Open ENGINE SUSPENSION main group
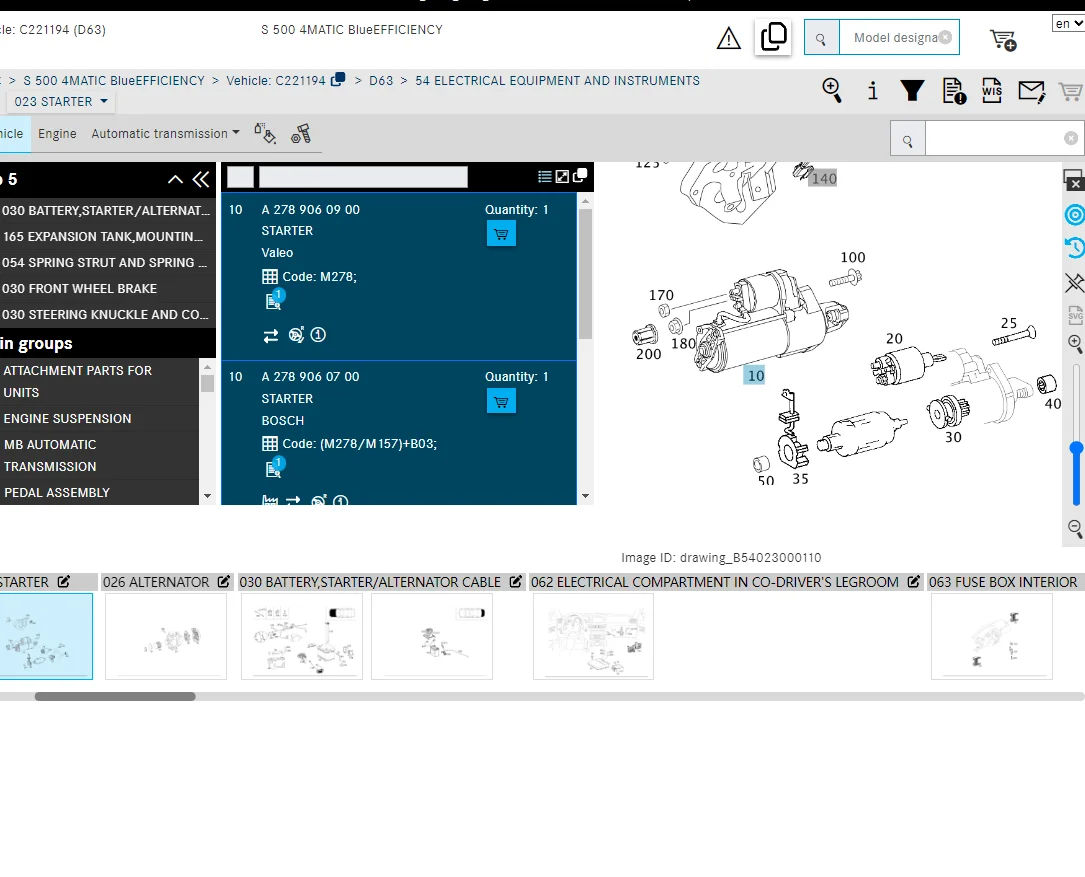1085x877 pixels. pyautogui.click(x=99, y=419)
